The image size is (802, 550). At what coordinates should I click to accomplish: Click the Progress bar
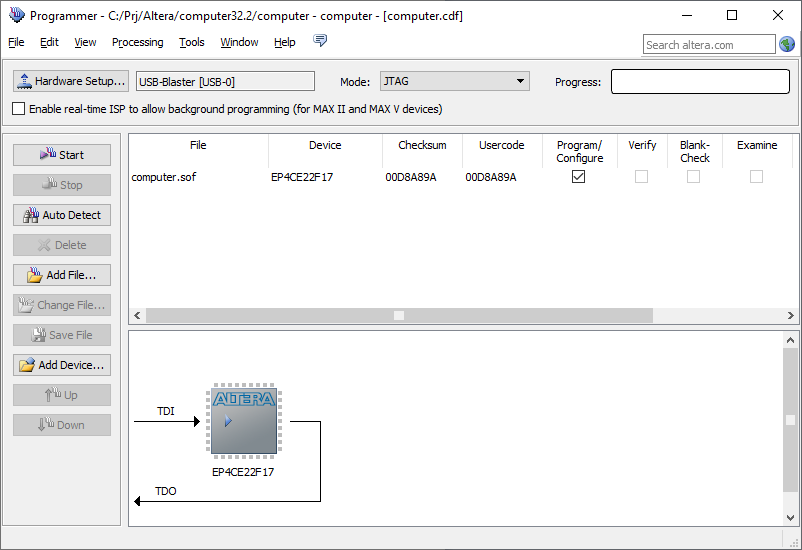(700, 81)
